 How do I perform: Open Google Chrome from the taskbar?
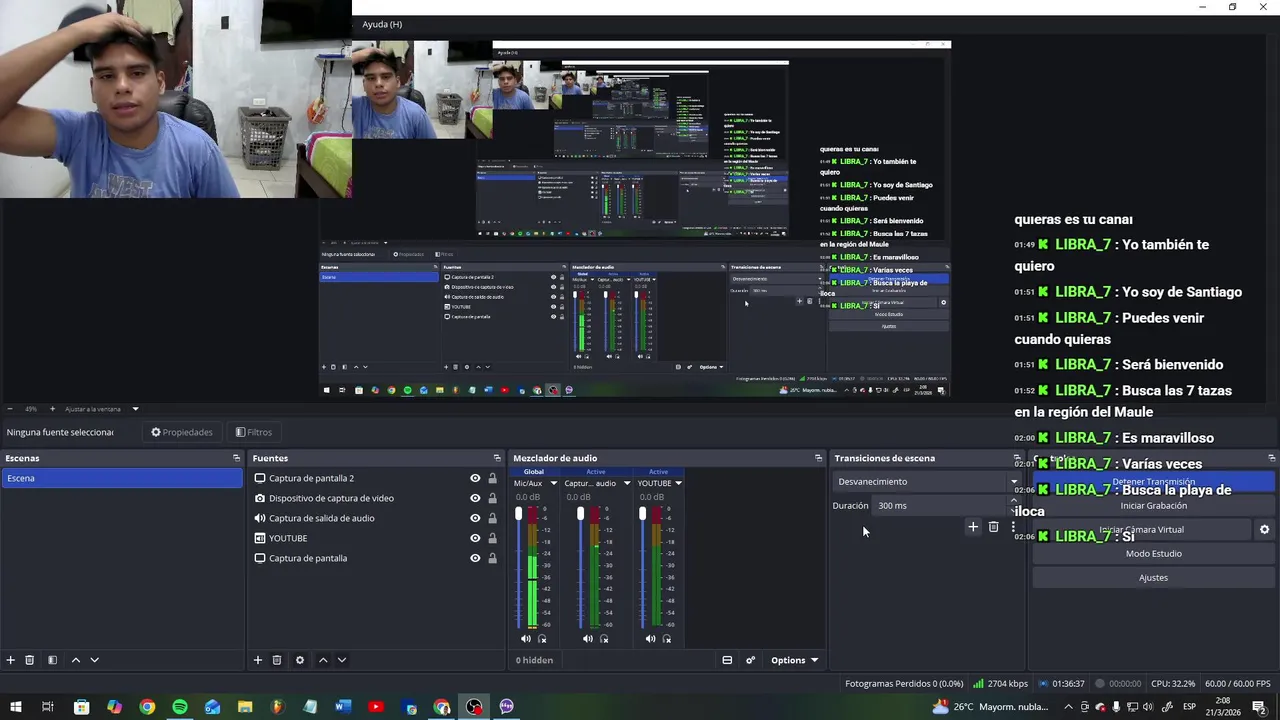[147, 707]
